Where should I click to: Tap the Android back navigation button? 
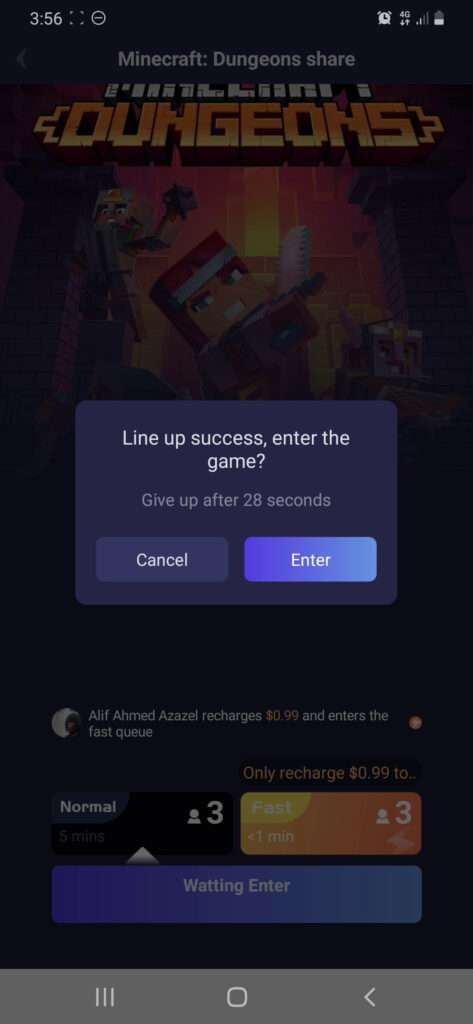(369, 997)
